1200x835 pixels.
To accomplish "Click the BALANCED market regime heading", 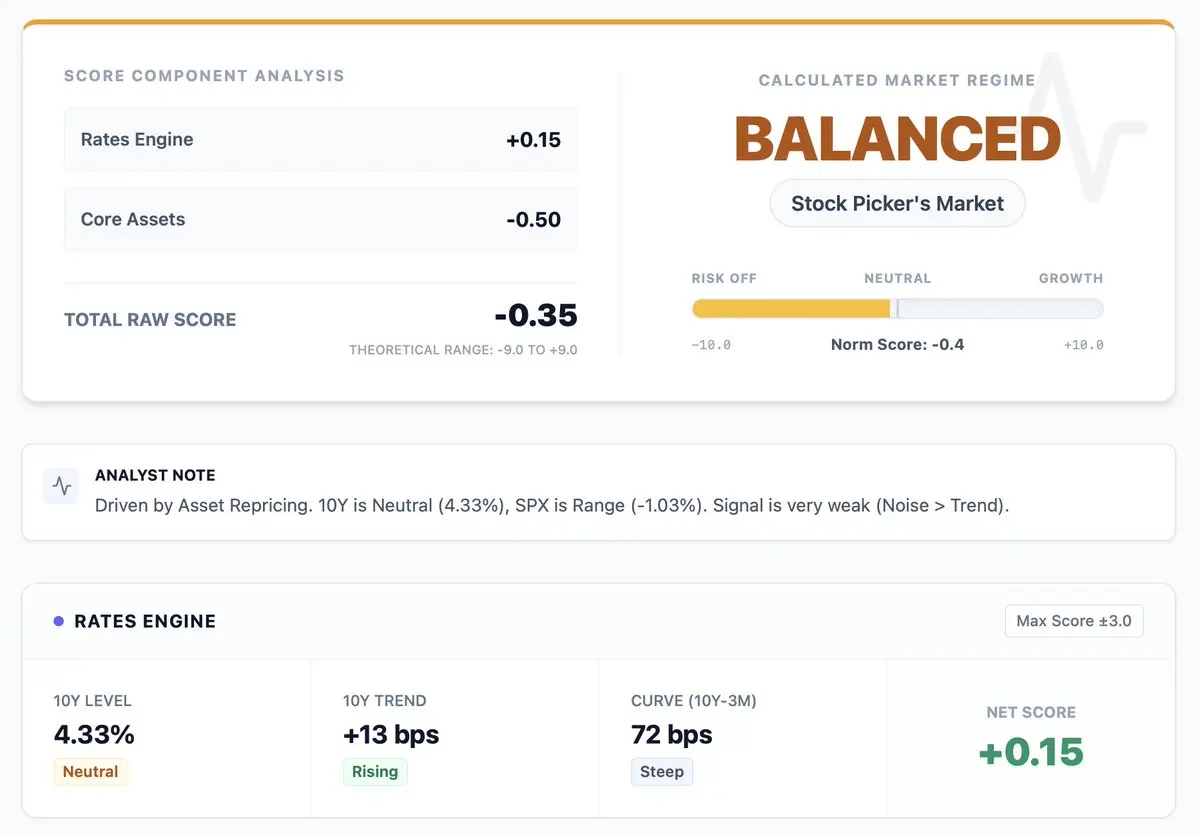I will pyautogui.click(x=897, y=139).
